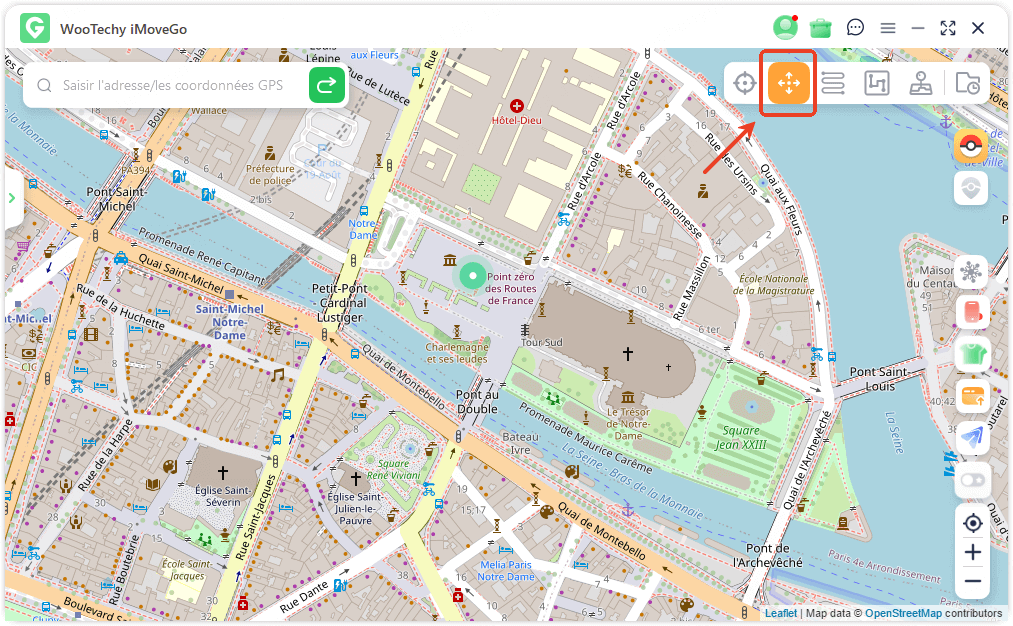Click the Leaflet link

(781, 613)
